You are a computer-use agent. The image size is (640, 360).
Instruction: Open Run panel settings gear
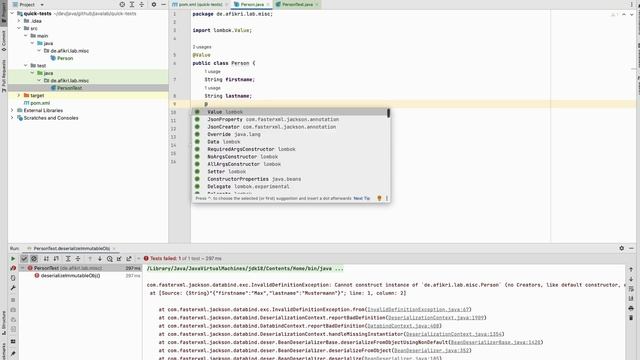tap(622, 248)
